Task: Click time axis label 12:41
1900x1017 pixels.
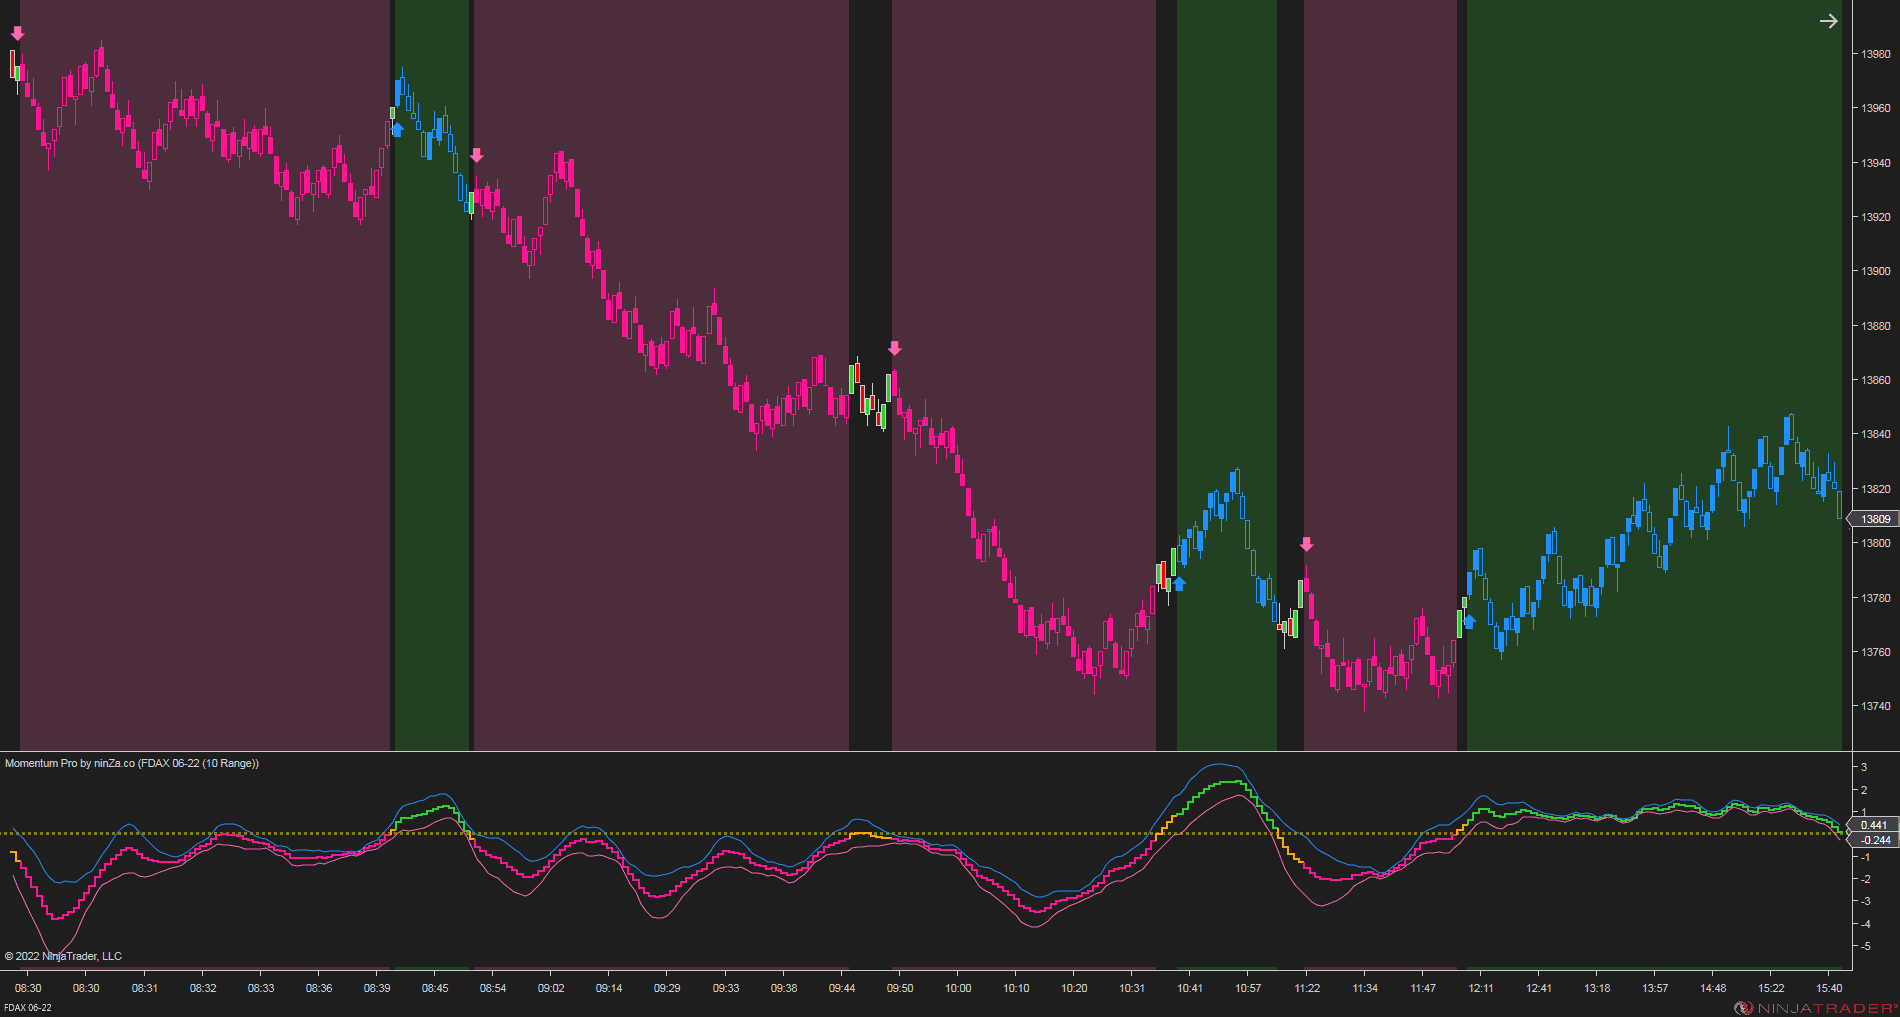Action: [1539, 988]
